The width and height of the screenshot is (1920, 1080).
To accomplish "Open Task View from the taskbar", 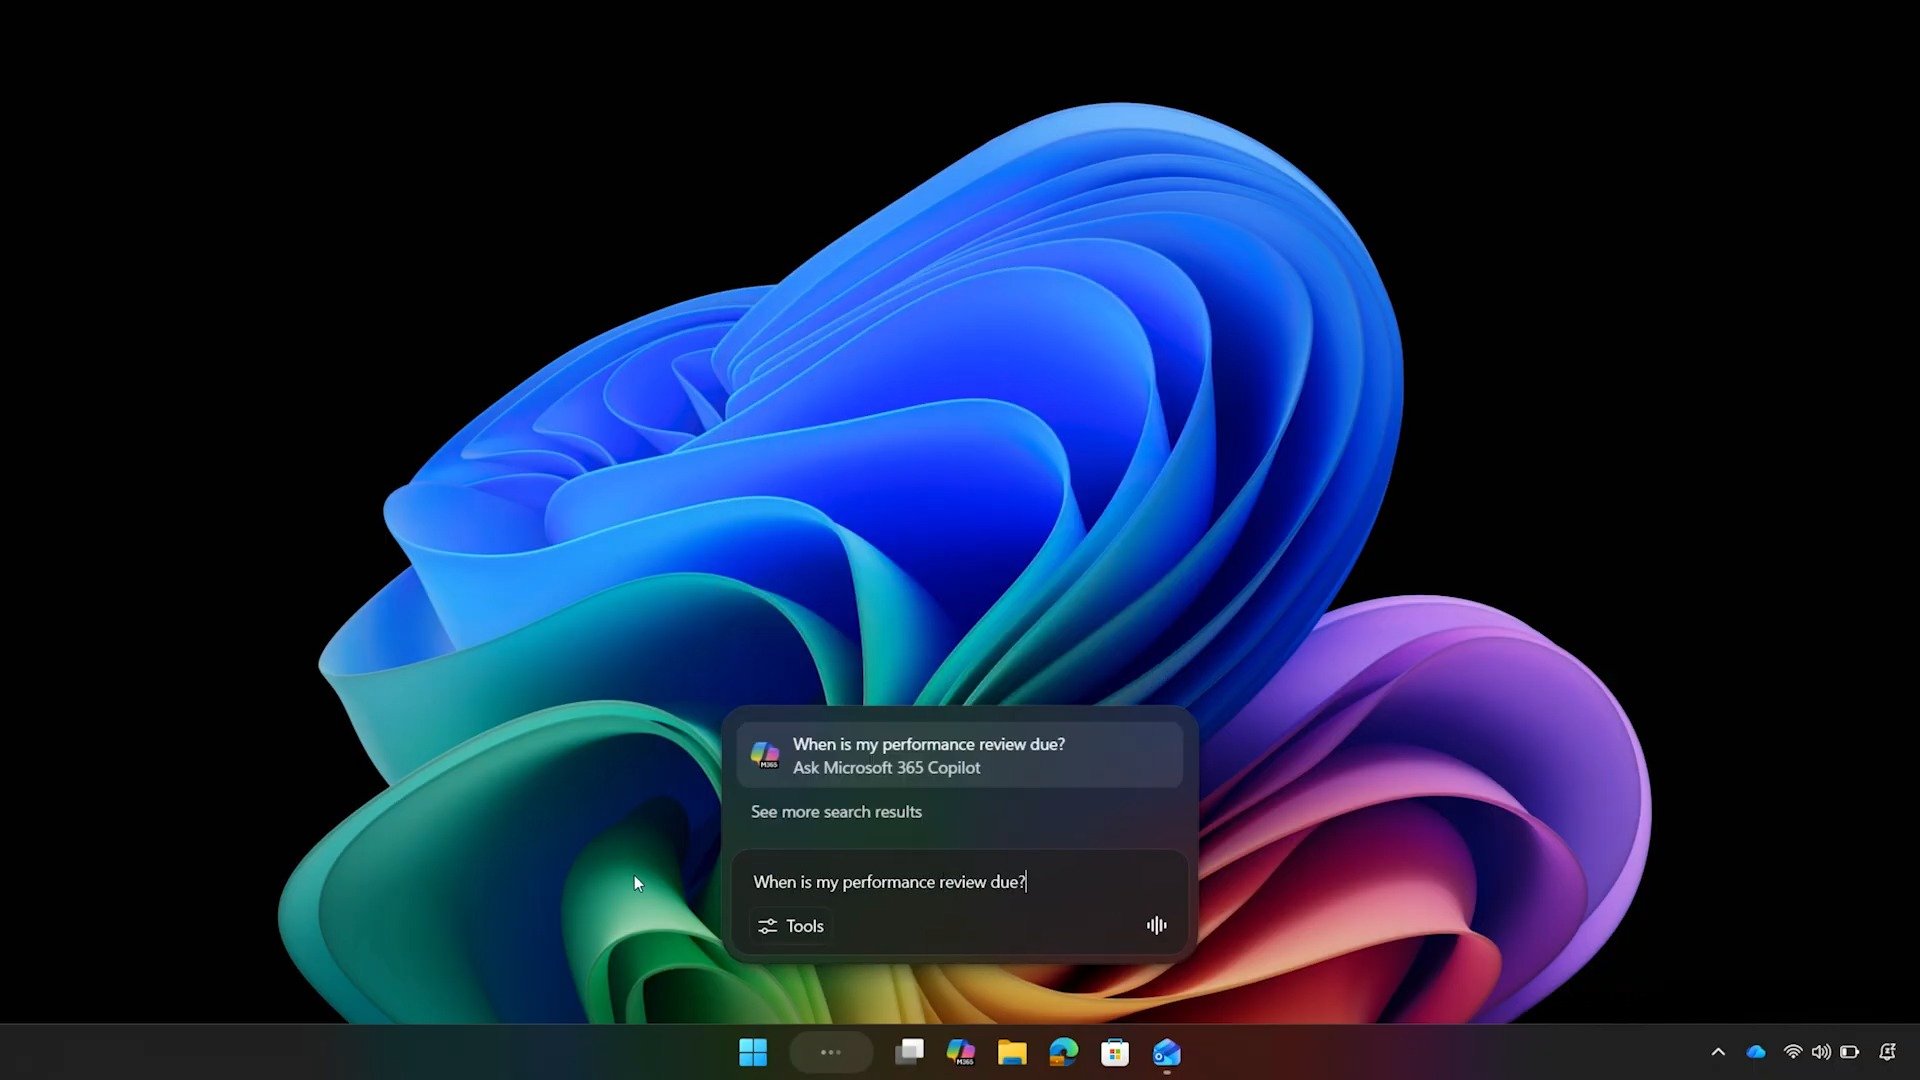I will [x=909, y=1052].
